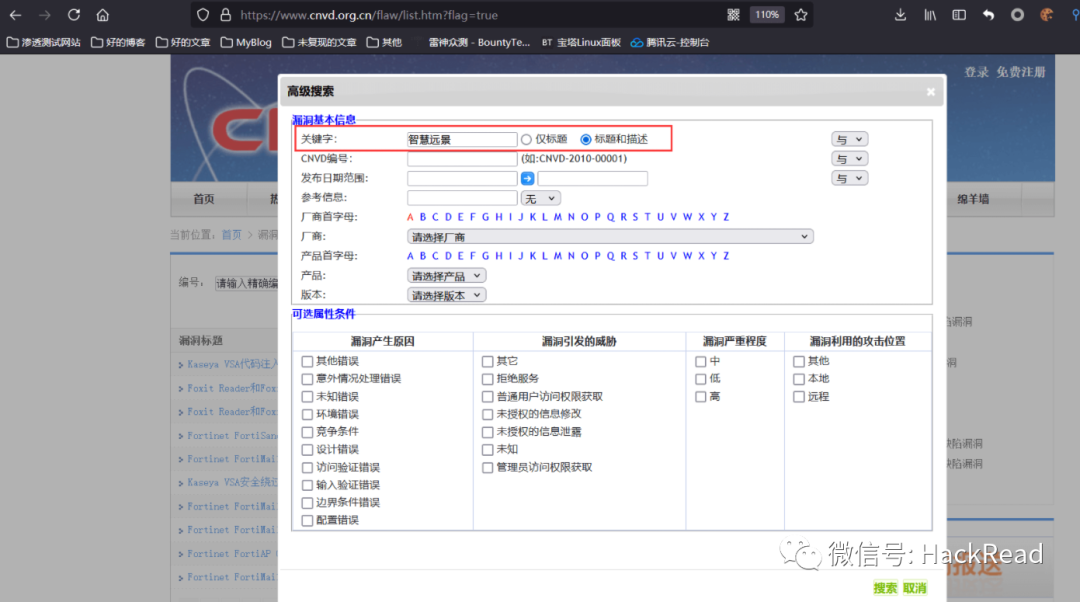Open the 请选择版本 version dropdown
Screen dimensions: 1080x602
pos(446,295)
